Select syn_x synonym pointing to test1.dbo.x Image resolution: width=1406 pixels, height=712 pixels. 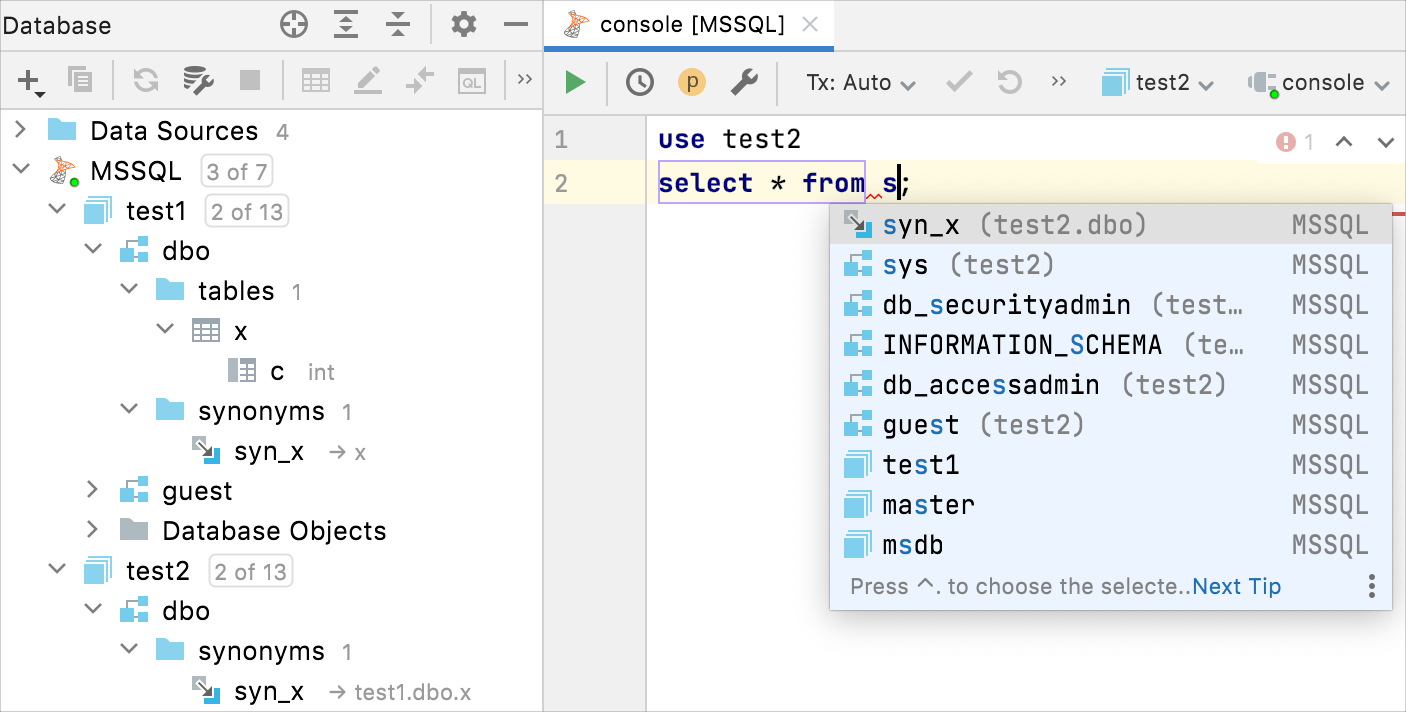click(x=331, y=691)
